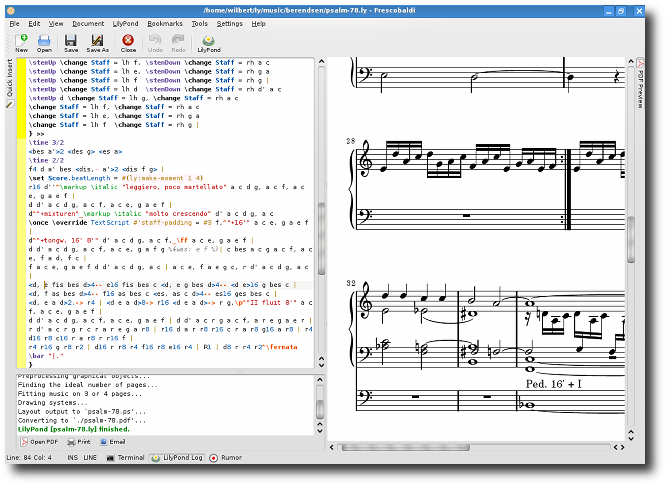Click the Save As toolbar icon
This screenshot has width=666, height=485.
point(97,43)
